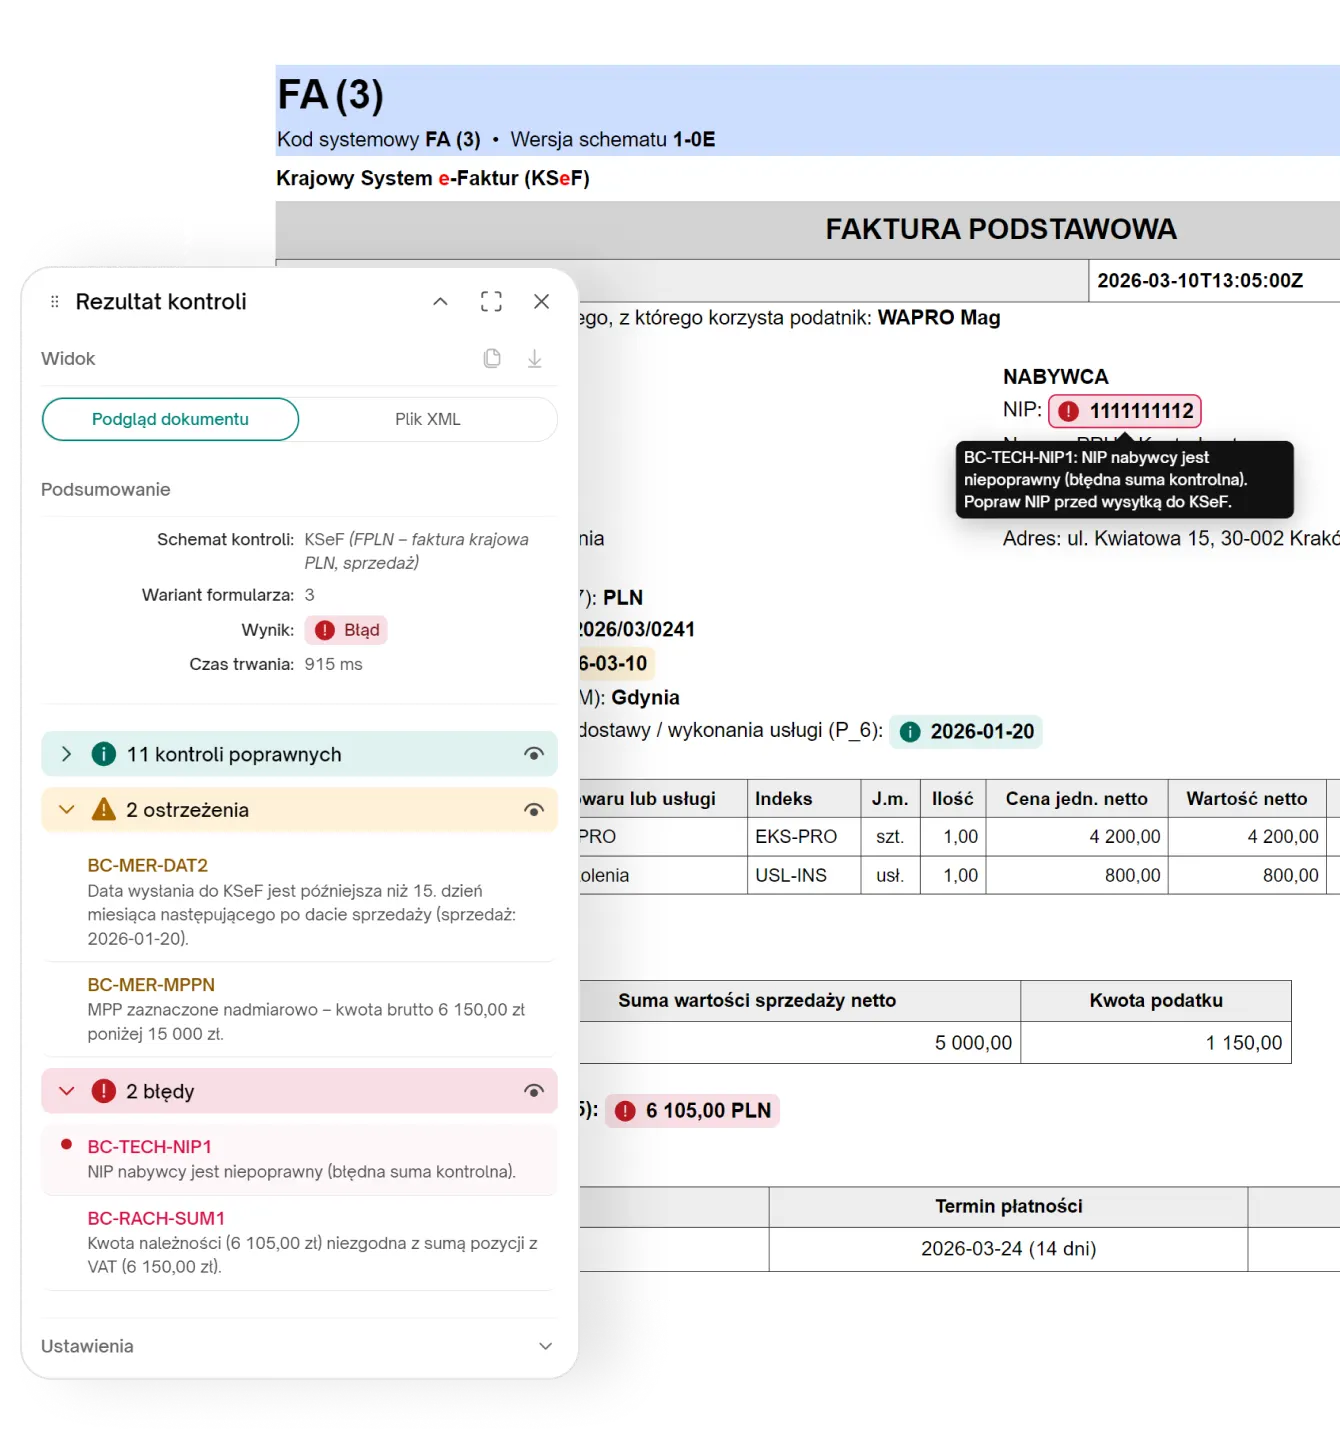Click the orange warning triangle icon
This screenshot has height=1440, width=1340.
tap(103, 809)
